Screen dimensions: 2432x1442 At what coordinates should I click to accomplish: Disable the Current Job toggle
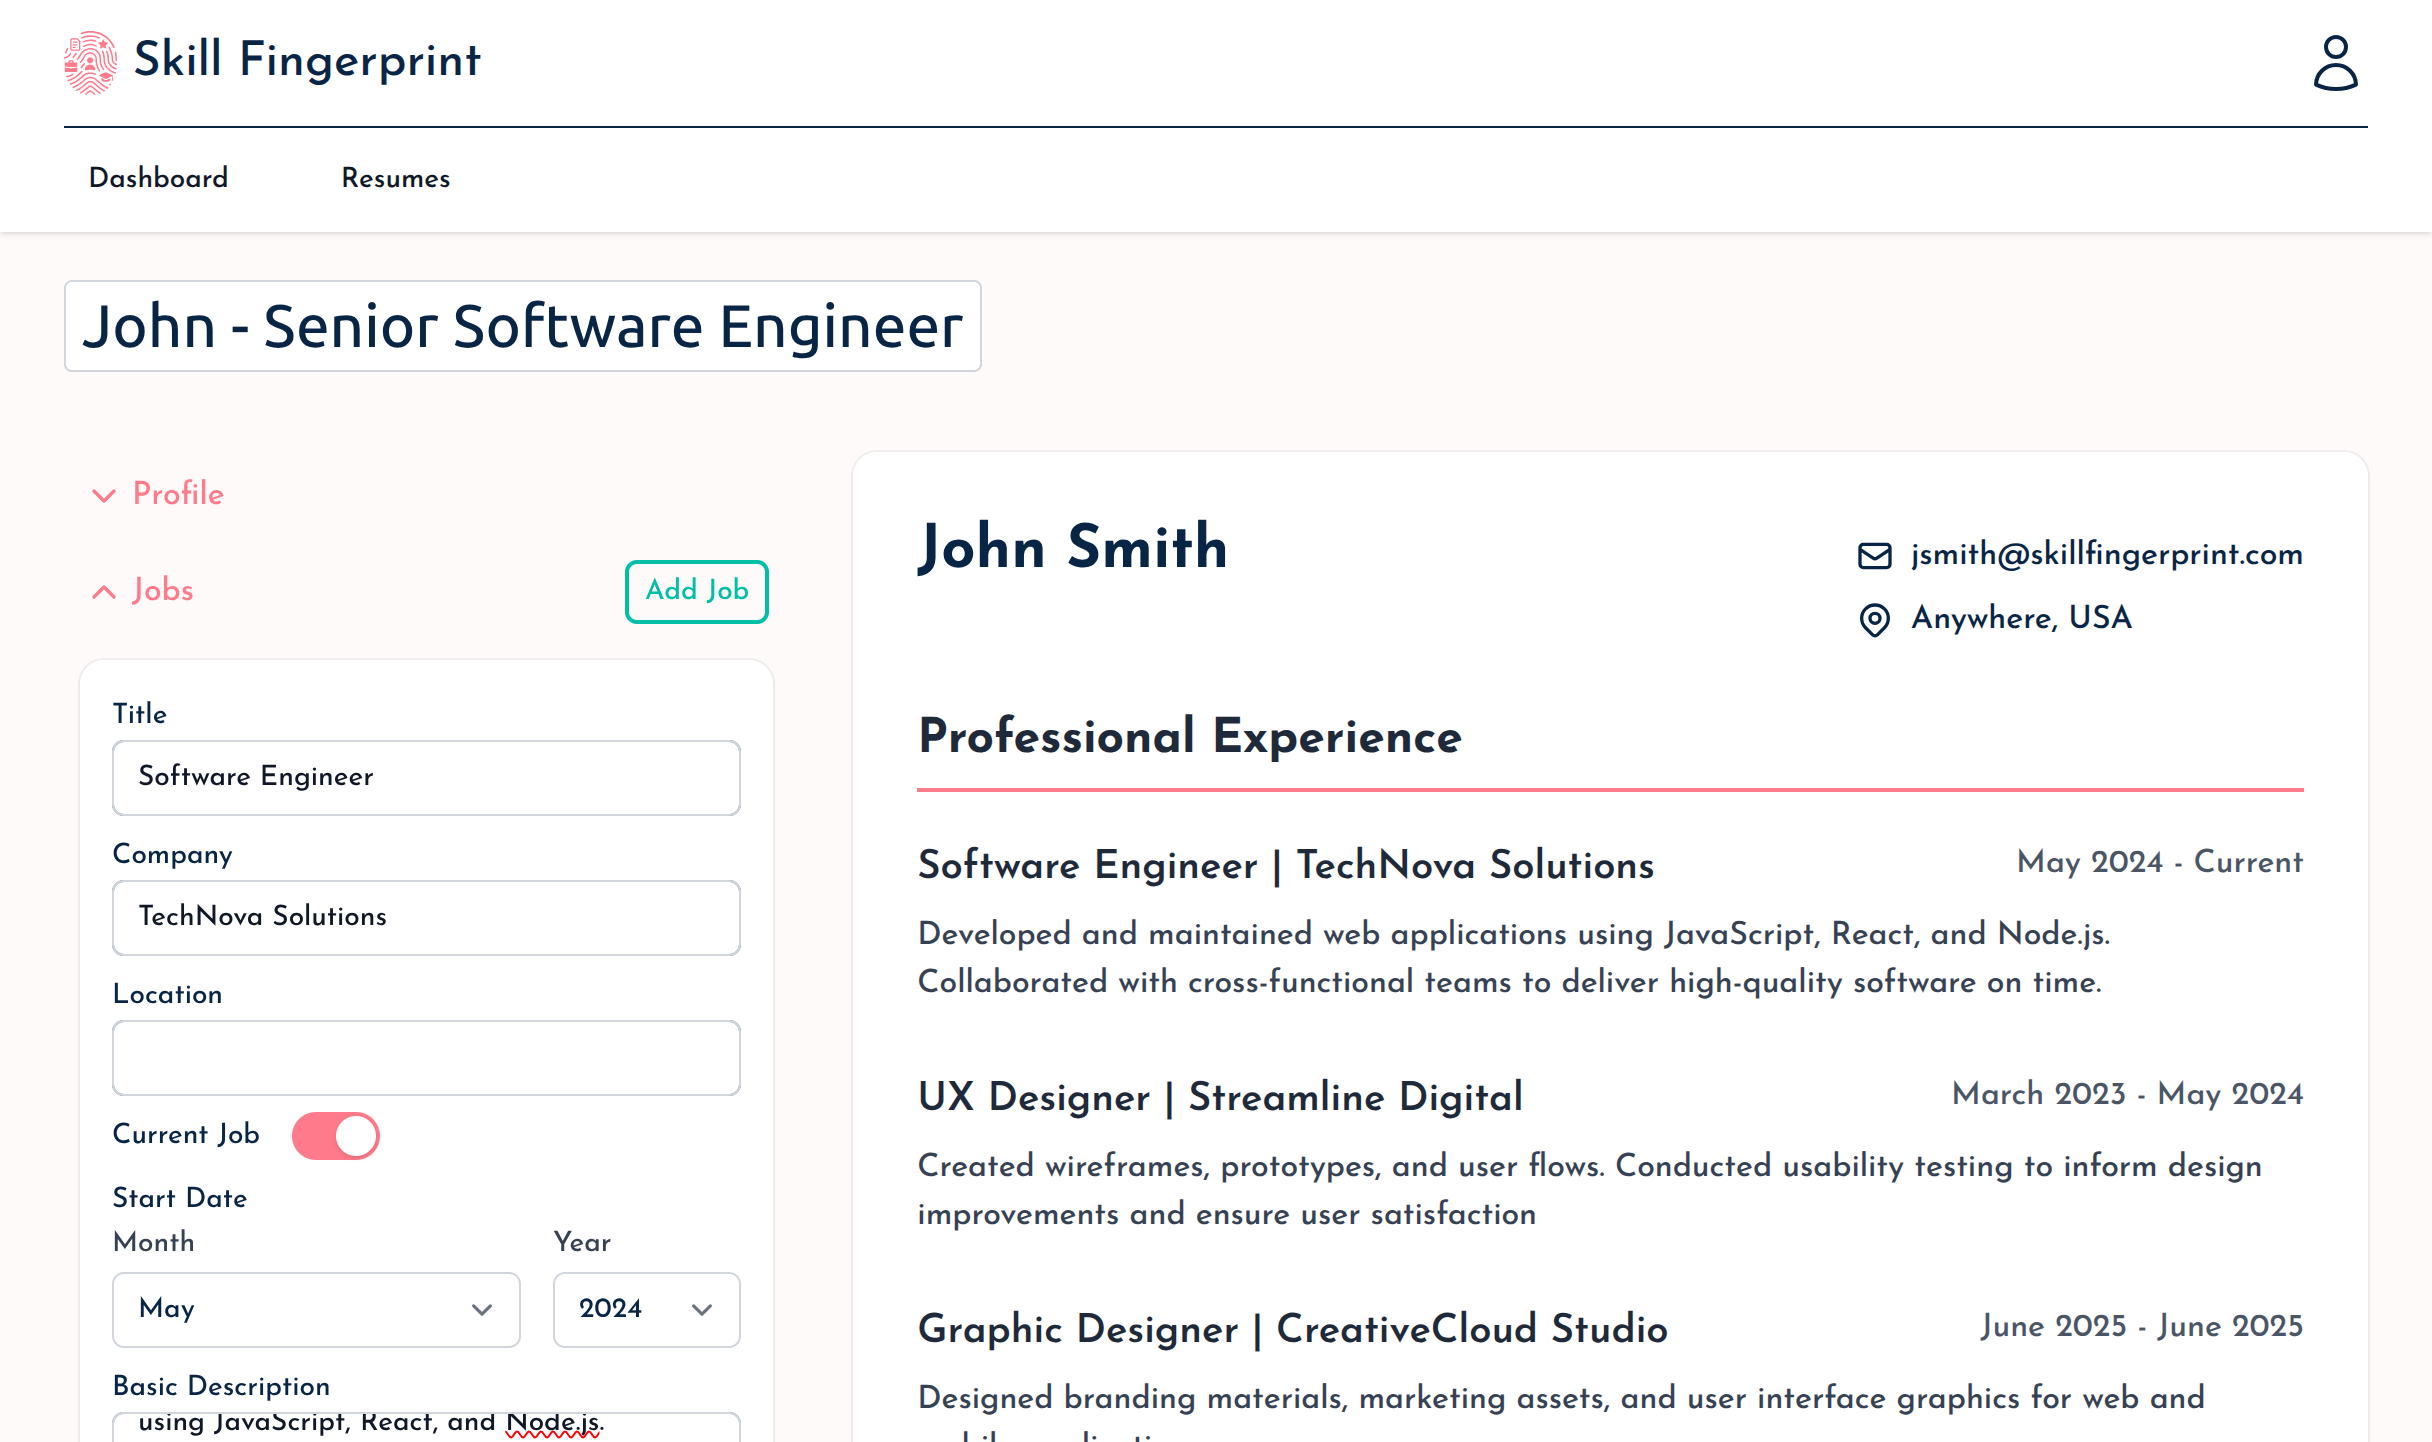(x=336, y=1136)
